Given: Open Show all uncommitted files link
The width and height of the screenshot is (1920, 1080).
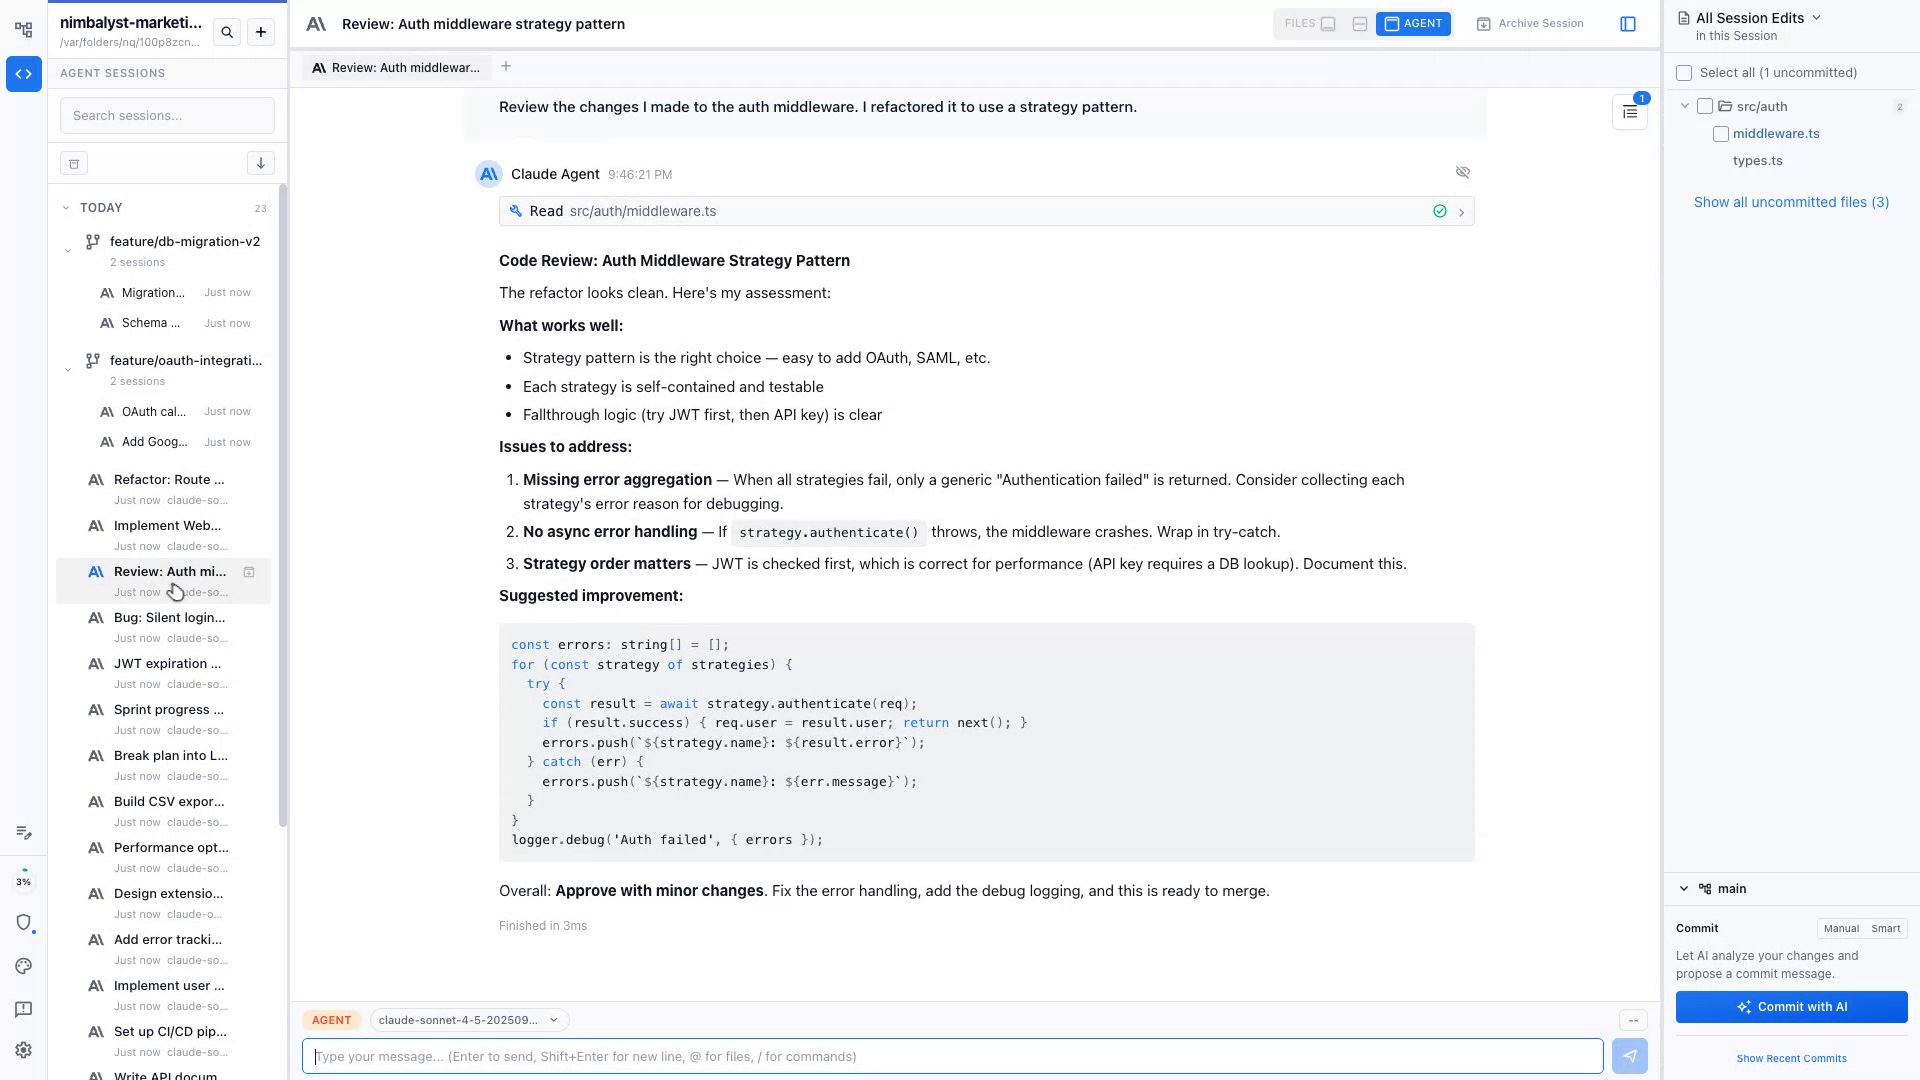Looking at the screenshot, I should (1791, 202).
